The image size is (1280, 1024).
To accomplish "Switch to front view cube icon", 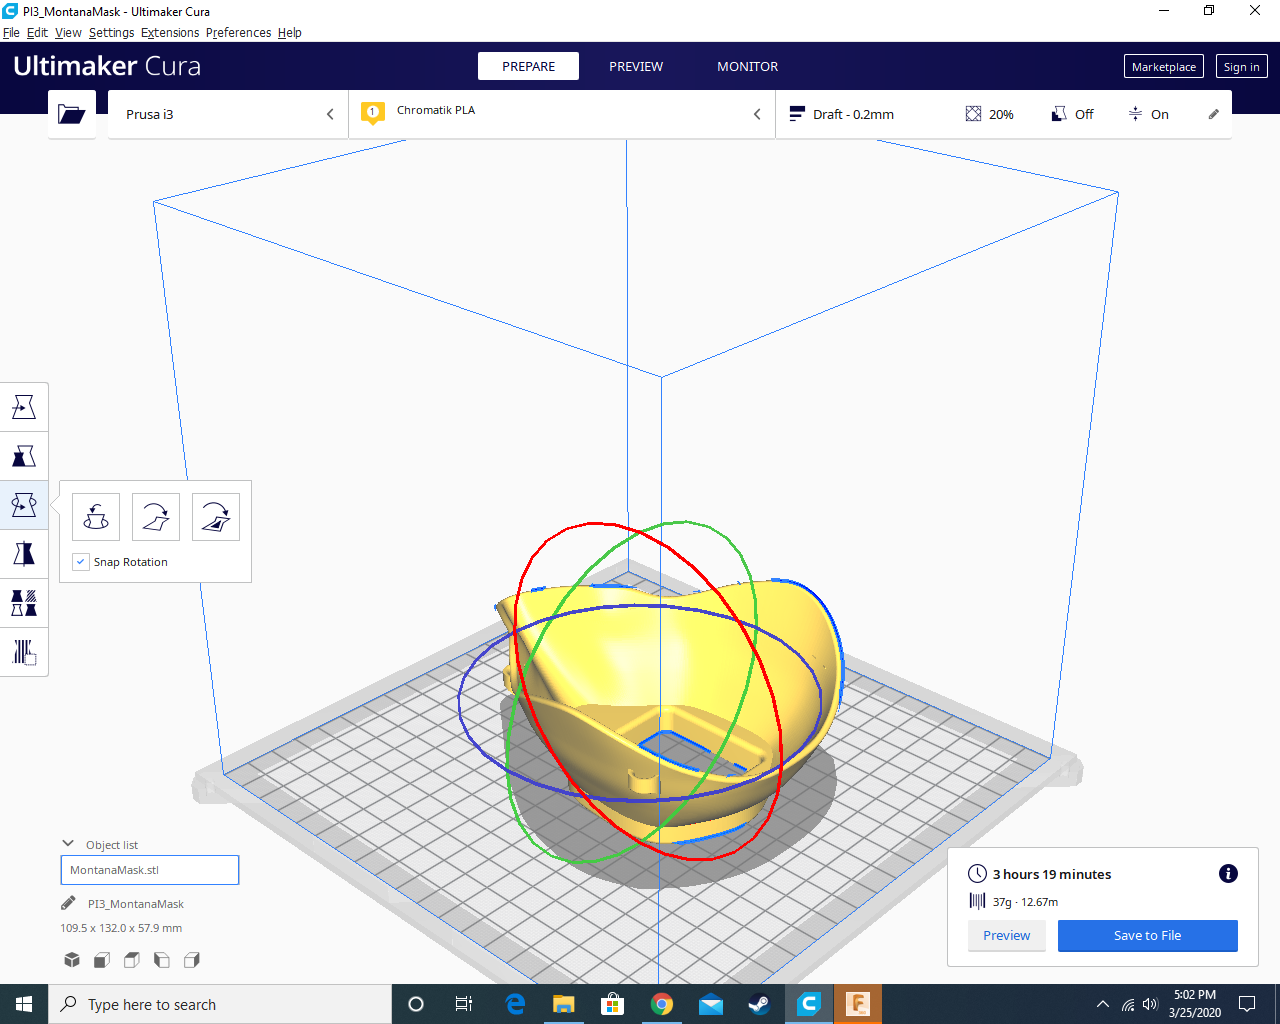I will point(102,960).
